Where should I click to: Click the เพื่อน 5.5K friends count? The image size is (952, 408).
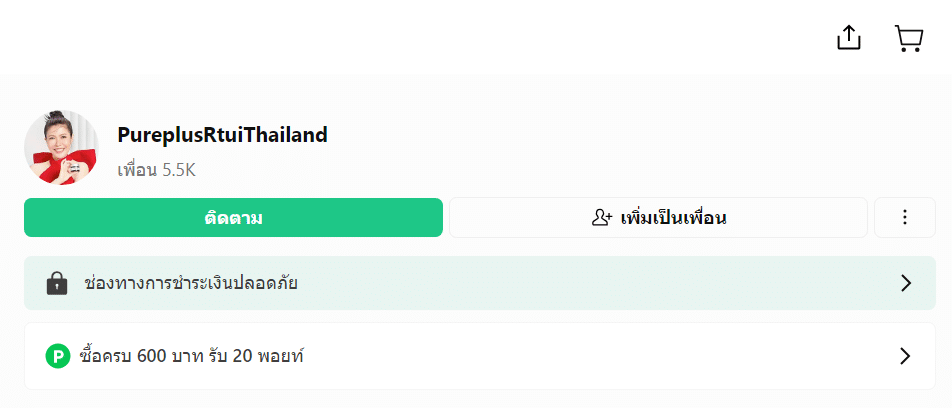tap(156, 171)
